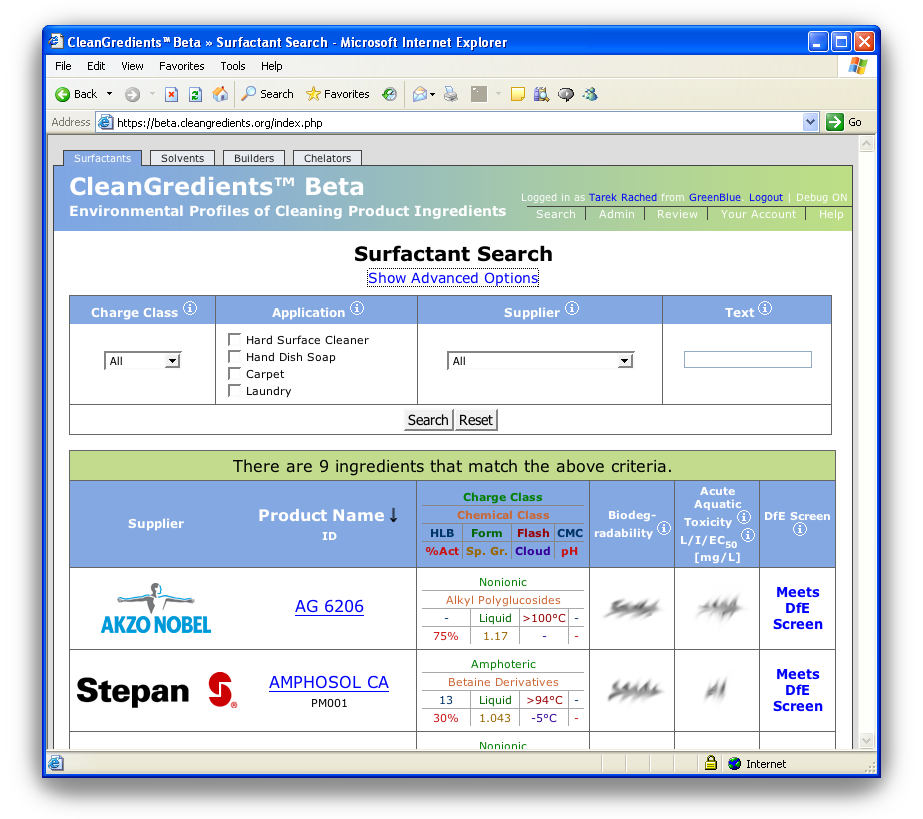Switch to the Solvents tab

tap(182, 158)
